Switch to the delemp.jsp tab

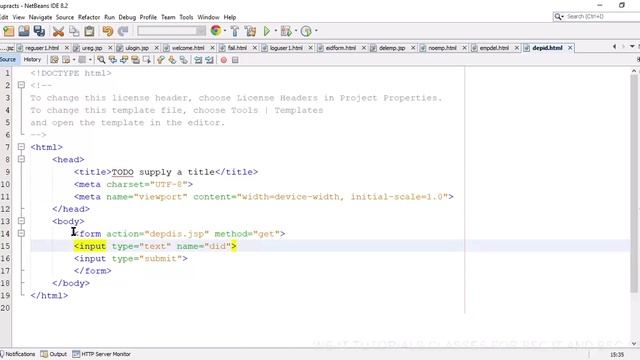[x=392, y=48]
